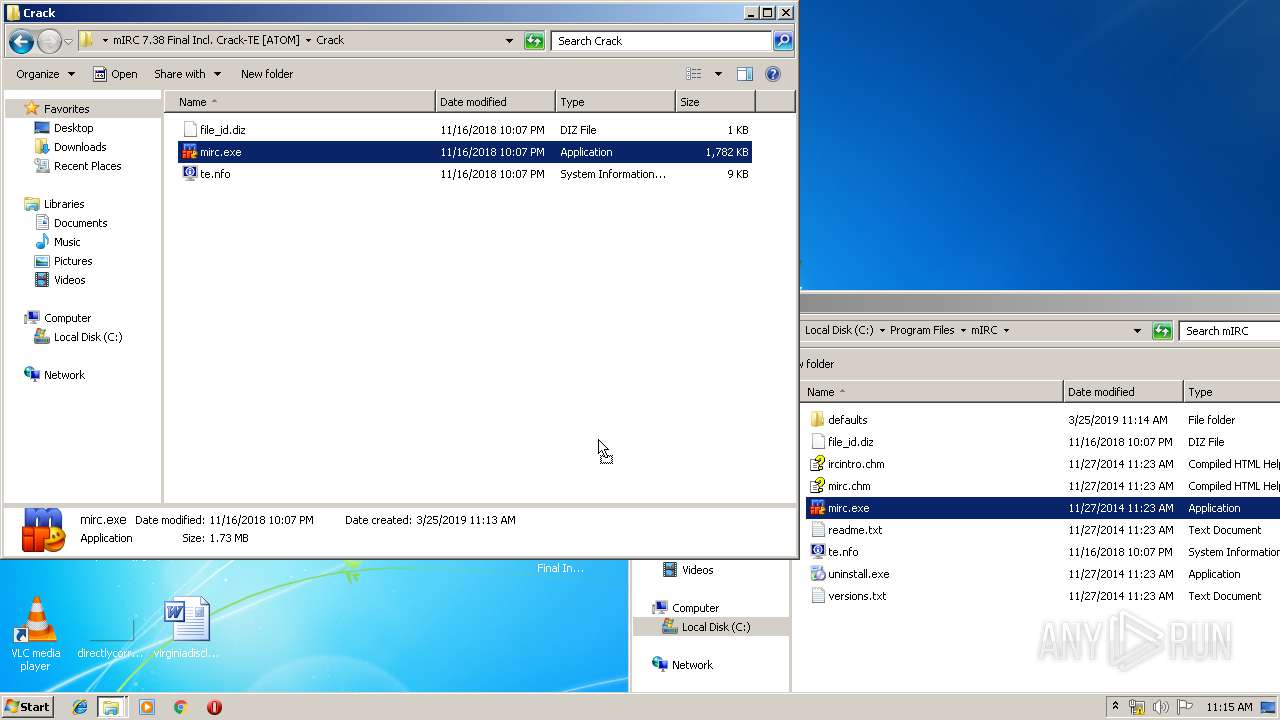
Task: Click volume icon in system tray
Action: pyautogui.click(x=1161, y=707)
